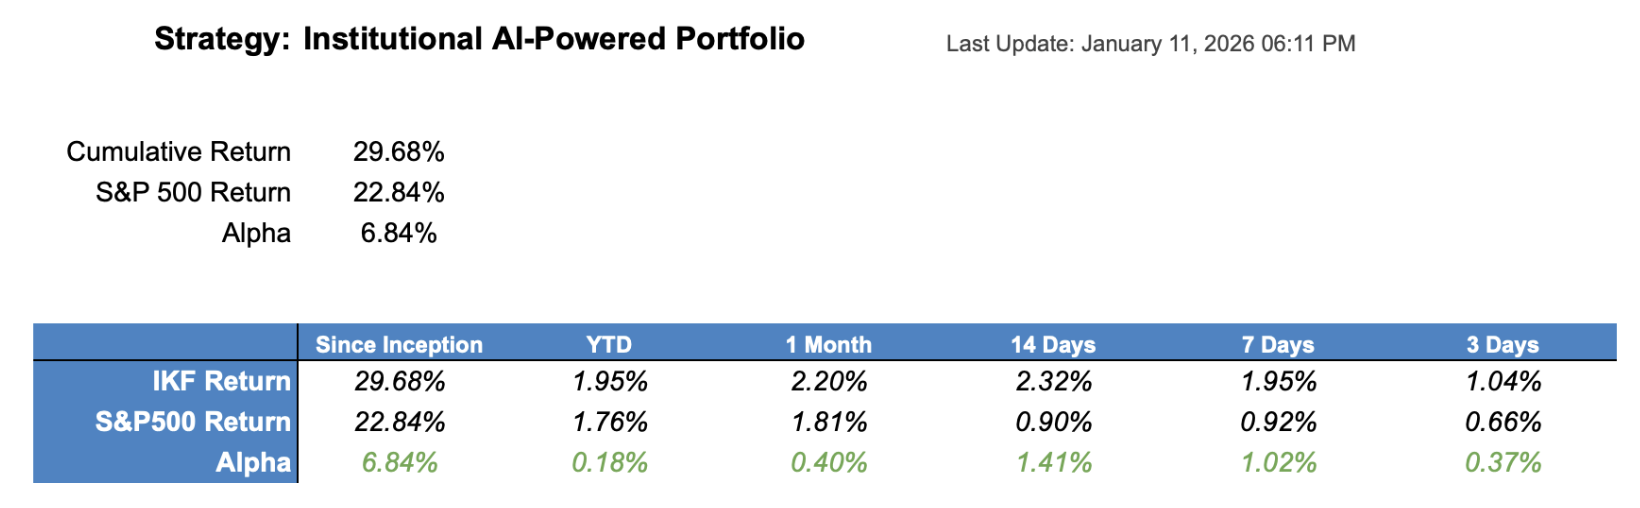Click the summary Alpha value 6.84%

(x=398, y=233)
